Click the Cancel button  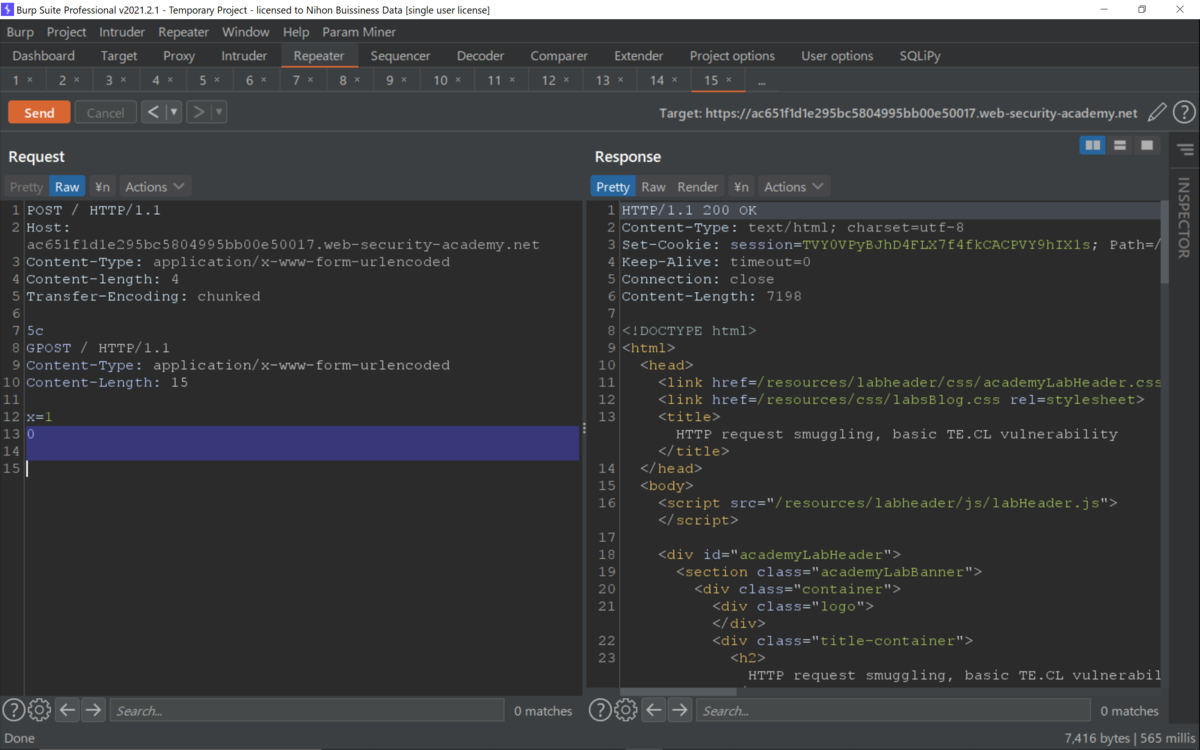tap(105, 113)
